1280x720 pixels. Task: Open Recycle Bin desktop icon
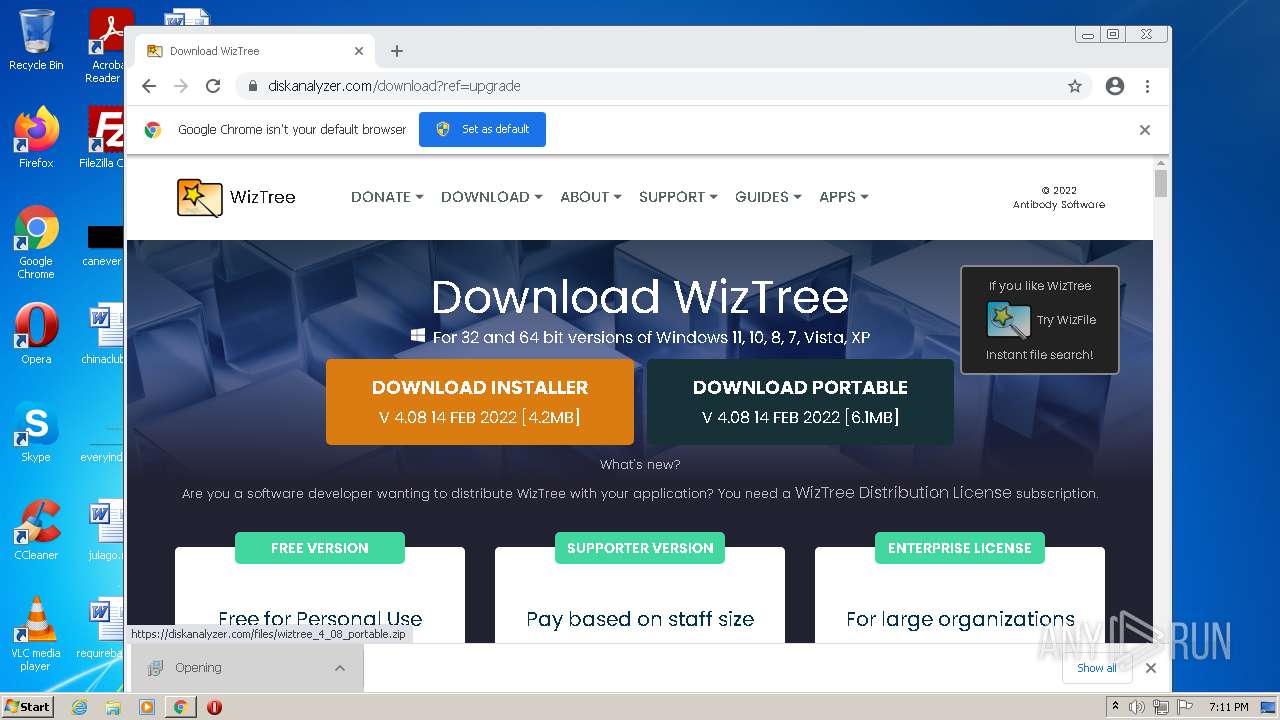click(x=36, y=40)
